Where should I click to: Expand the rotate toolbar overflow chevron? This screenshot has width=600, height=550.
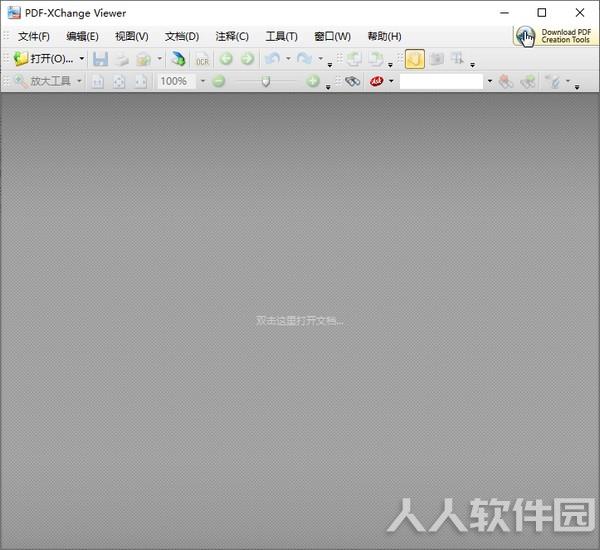pos(390,65)
